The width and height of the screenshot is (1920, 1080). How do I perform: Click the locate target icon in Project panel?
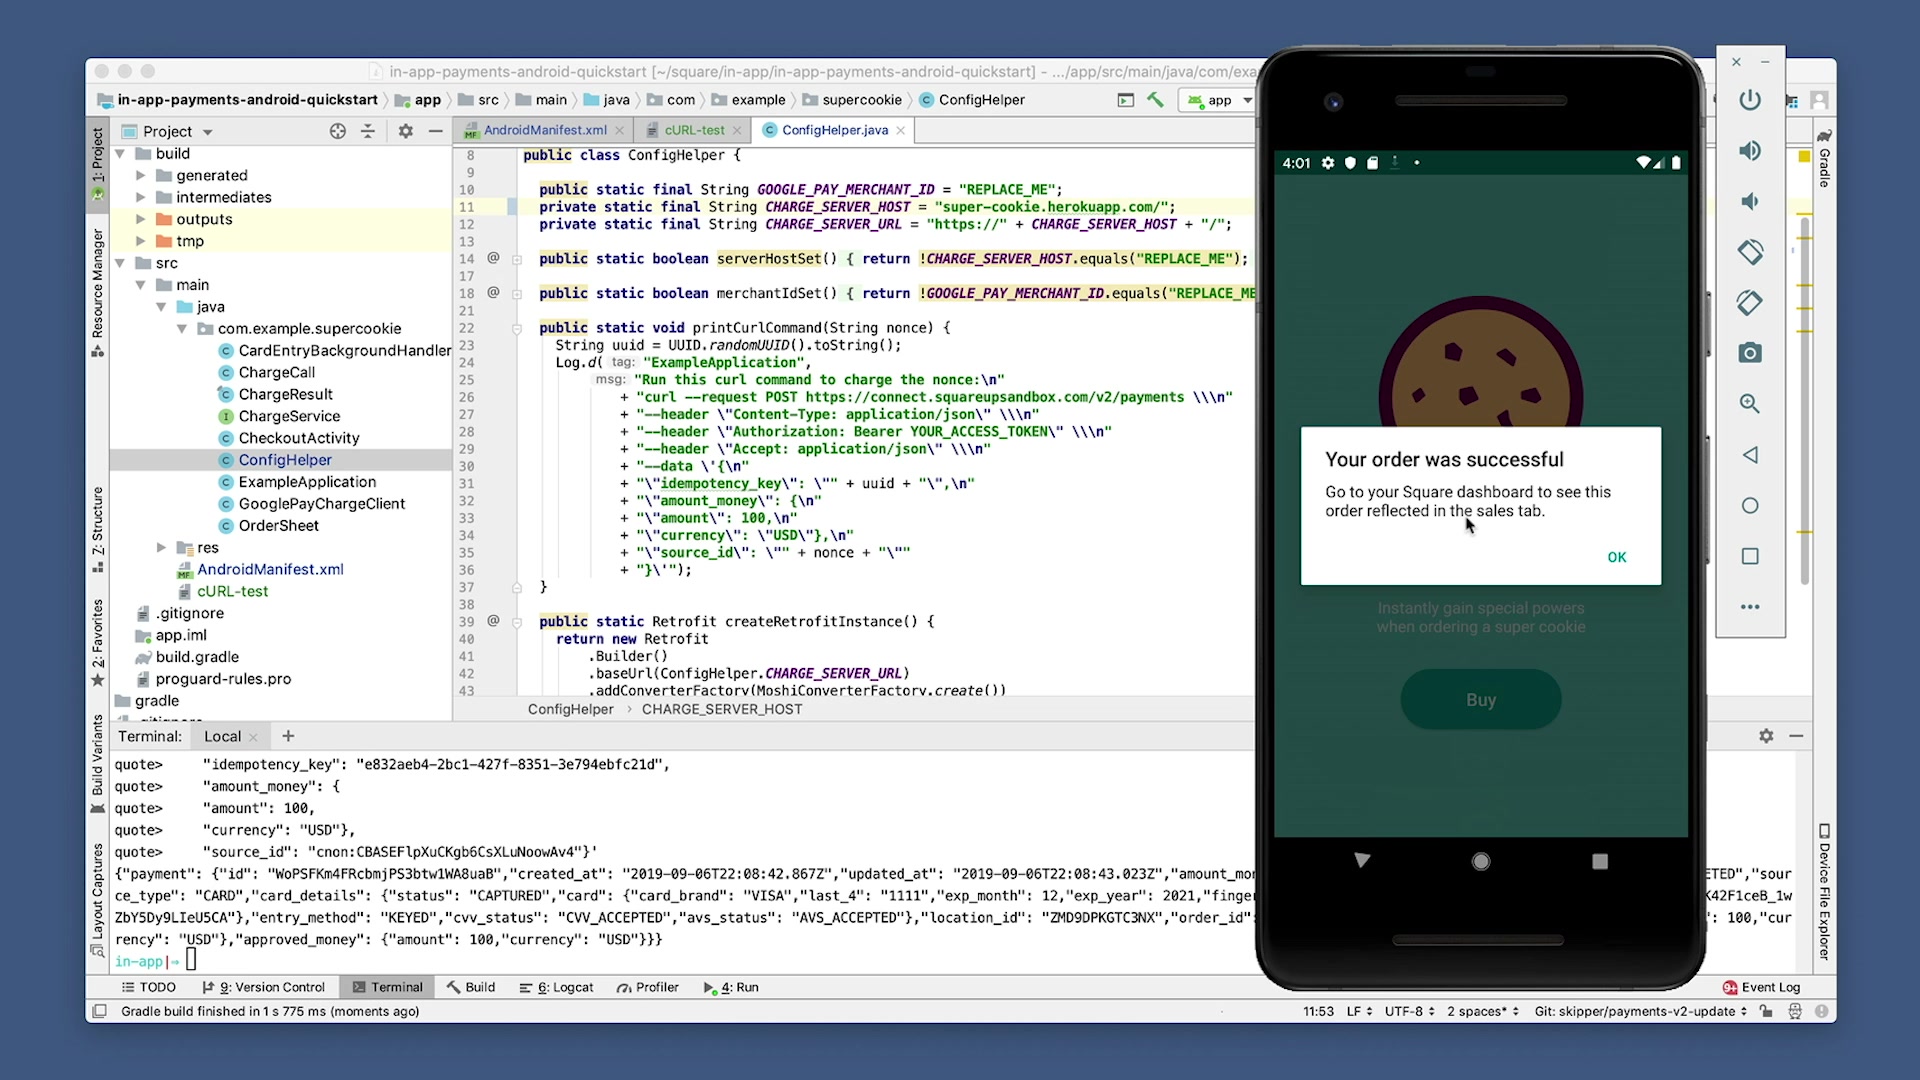[x=337, y=131]
